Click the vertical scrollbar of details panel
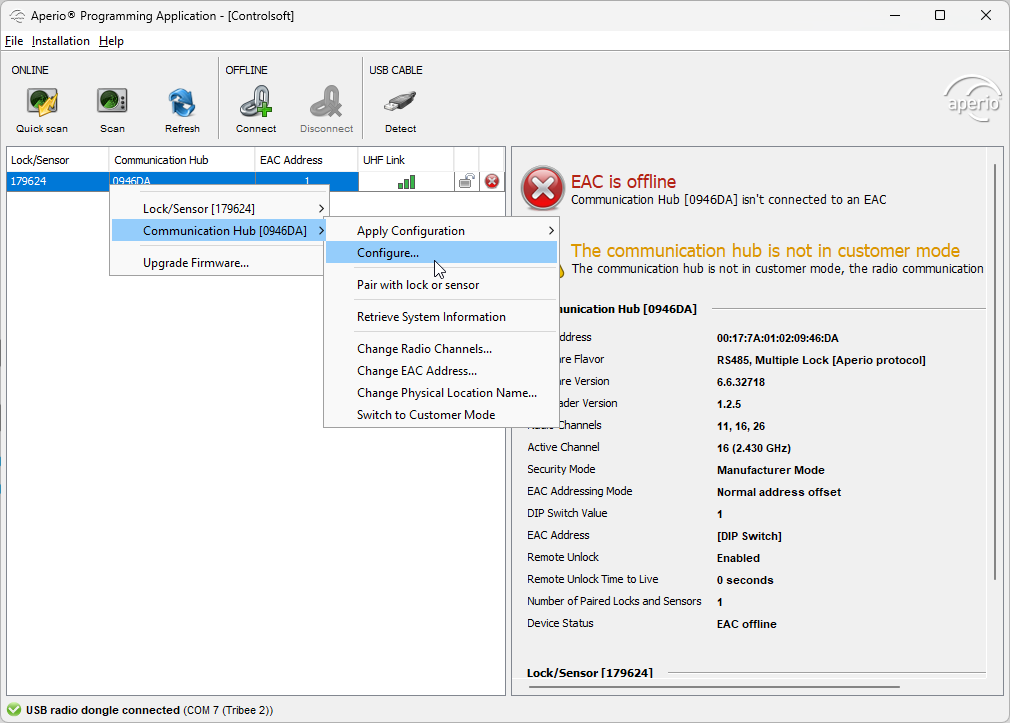1010x723 pixels. coord(995,371)
